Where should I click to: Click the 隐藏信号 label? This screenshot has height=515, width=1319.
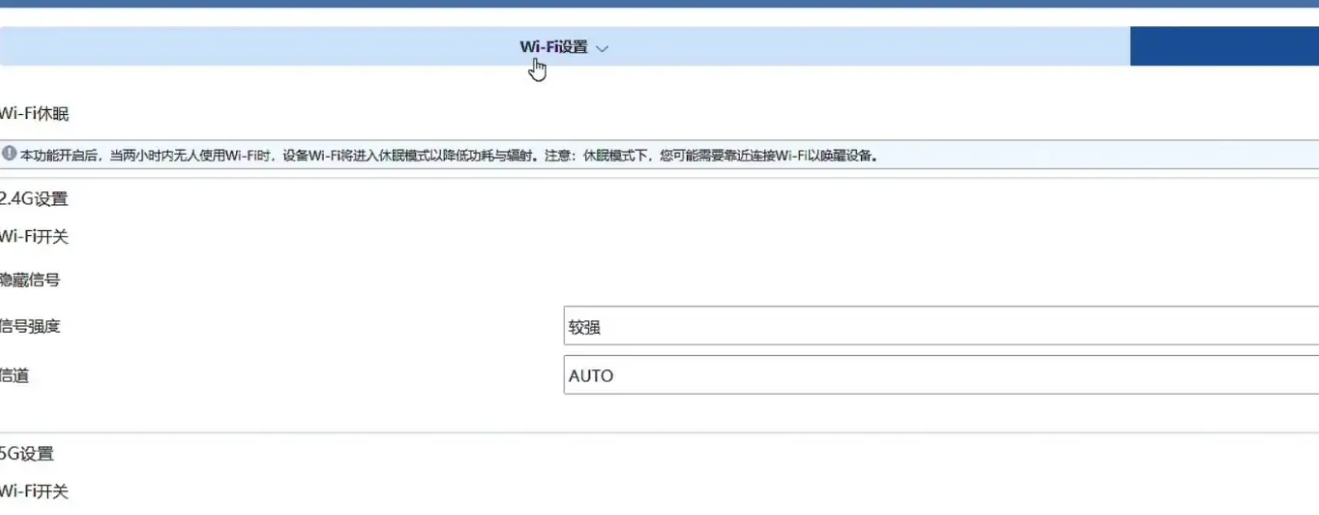[30, 280]
